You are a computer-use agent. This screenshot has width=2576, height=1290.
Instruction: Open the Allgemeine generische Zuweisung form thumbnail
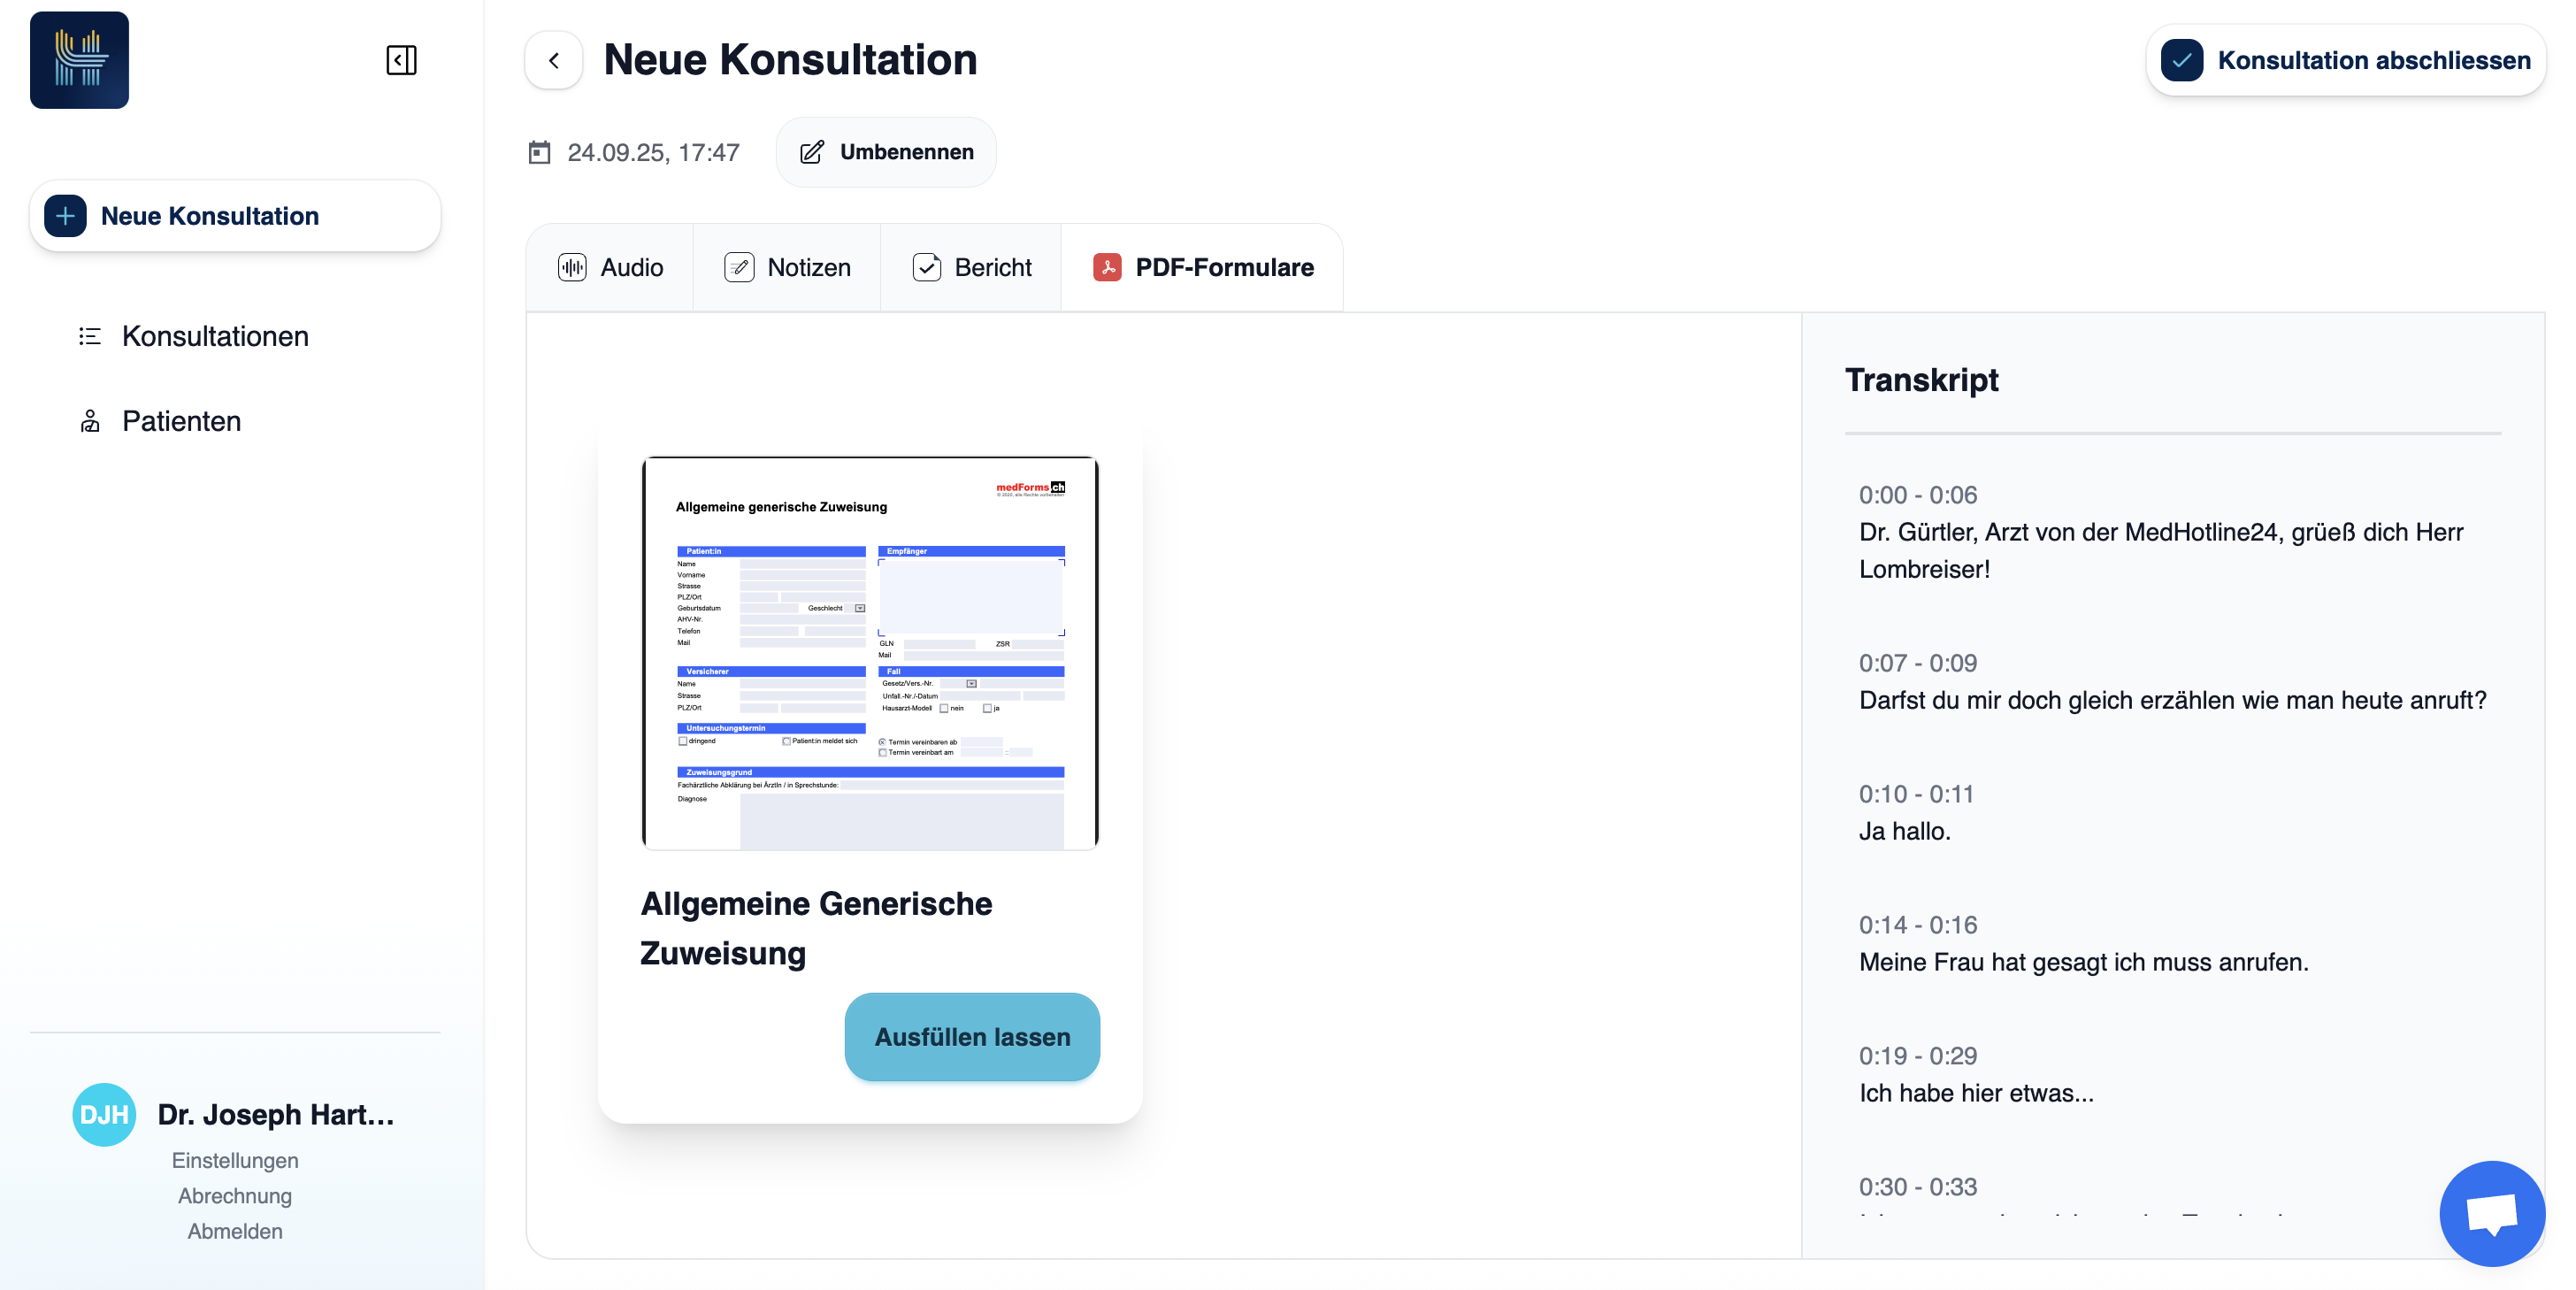tap(869, 653)
